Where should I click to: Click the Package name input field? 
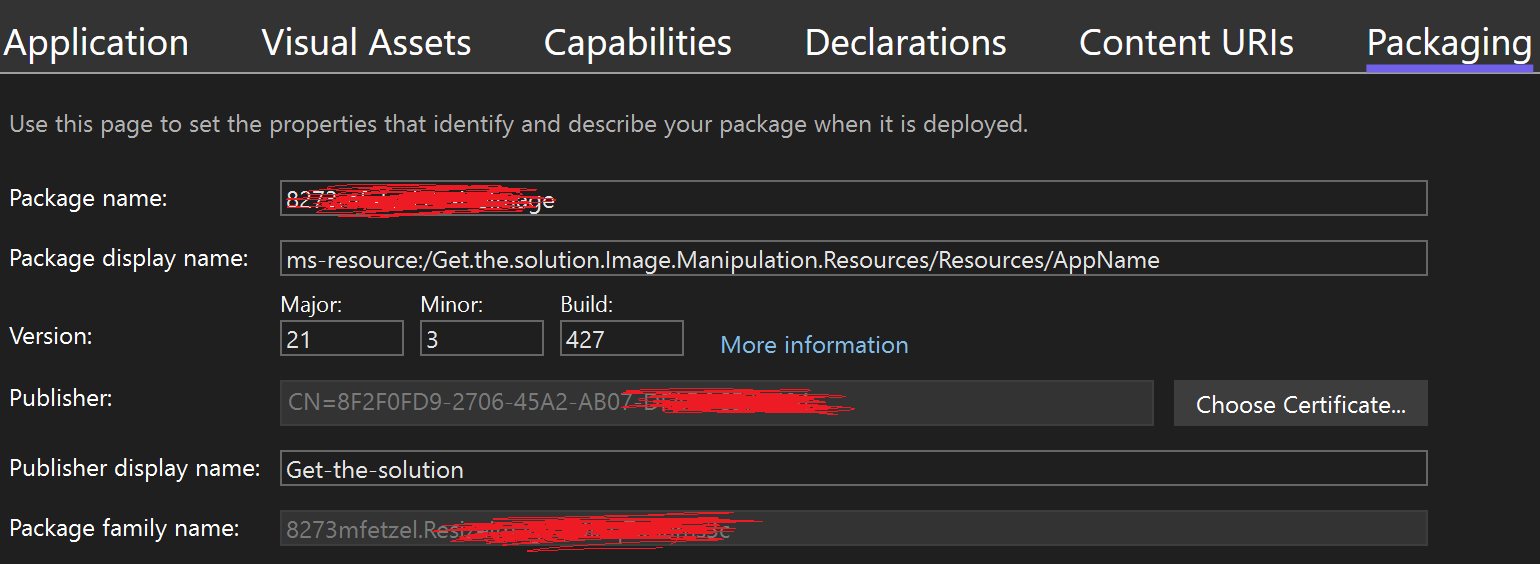click(853, 198)
